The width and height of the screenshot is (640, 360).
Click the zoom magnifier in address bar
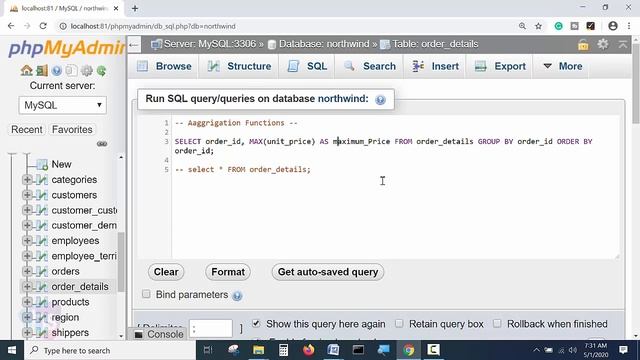pos(522,26)
